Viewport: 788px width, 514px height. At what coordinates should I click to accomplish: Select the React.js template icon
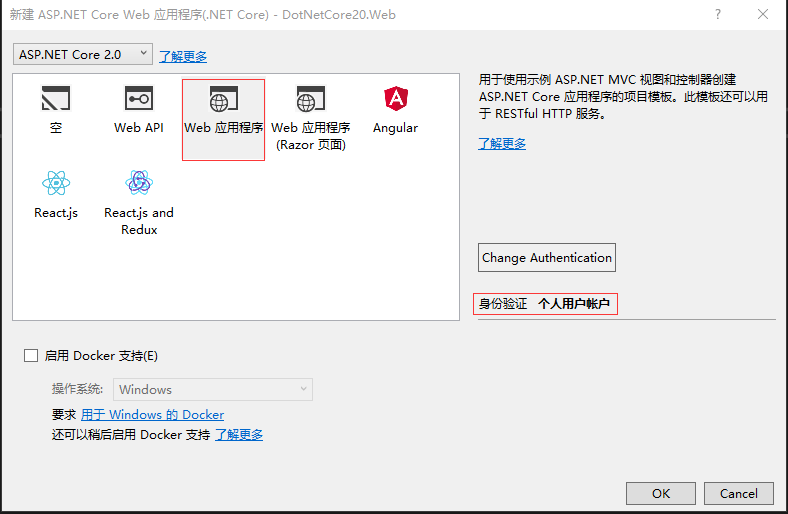click(56, 183)
